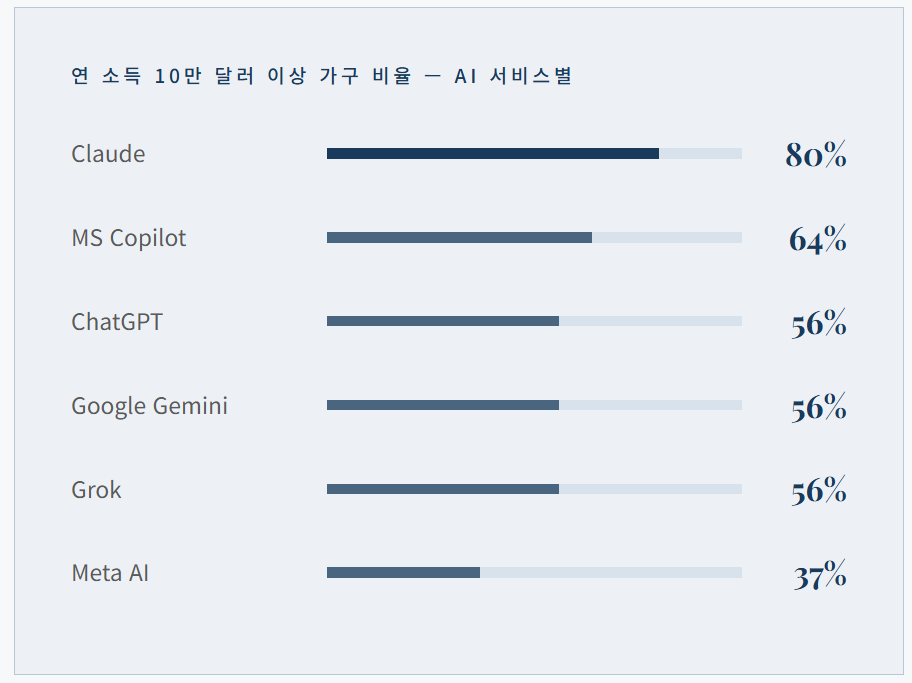Select the filled Grok progress bar
This screenshot has width=912, height=683.
442,490
